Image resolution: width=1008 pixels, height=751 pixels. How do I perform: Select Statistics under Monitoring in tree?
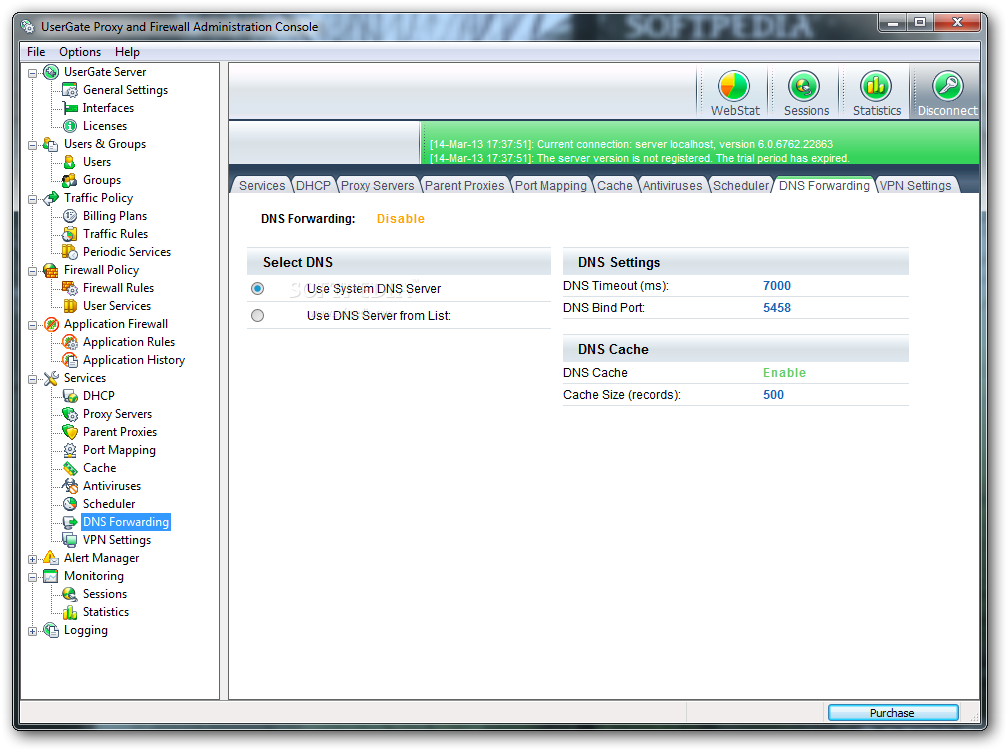pyautogui.click(x=105, y=612)
